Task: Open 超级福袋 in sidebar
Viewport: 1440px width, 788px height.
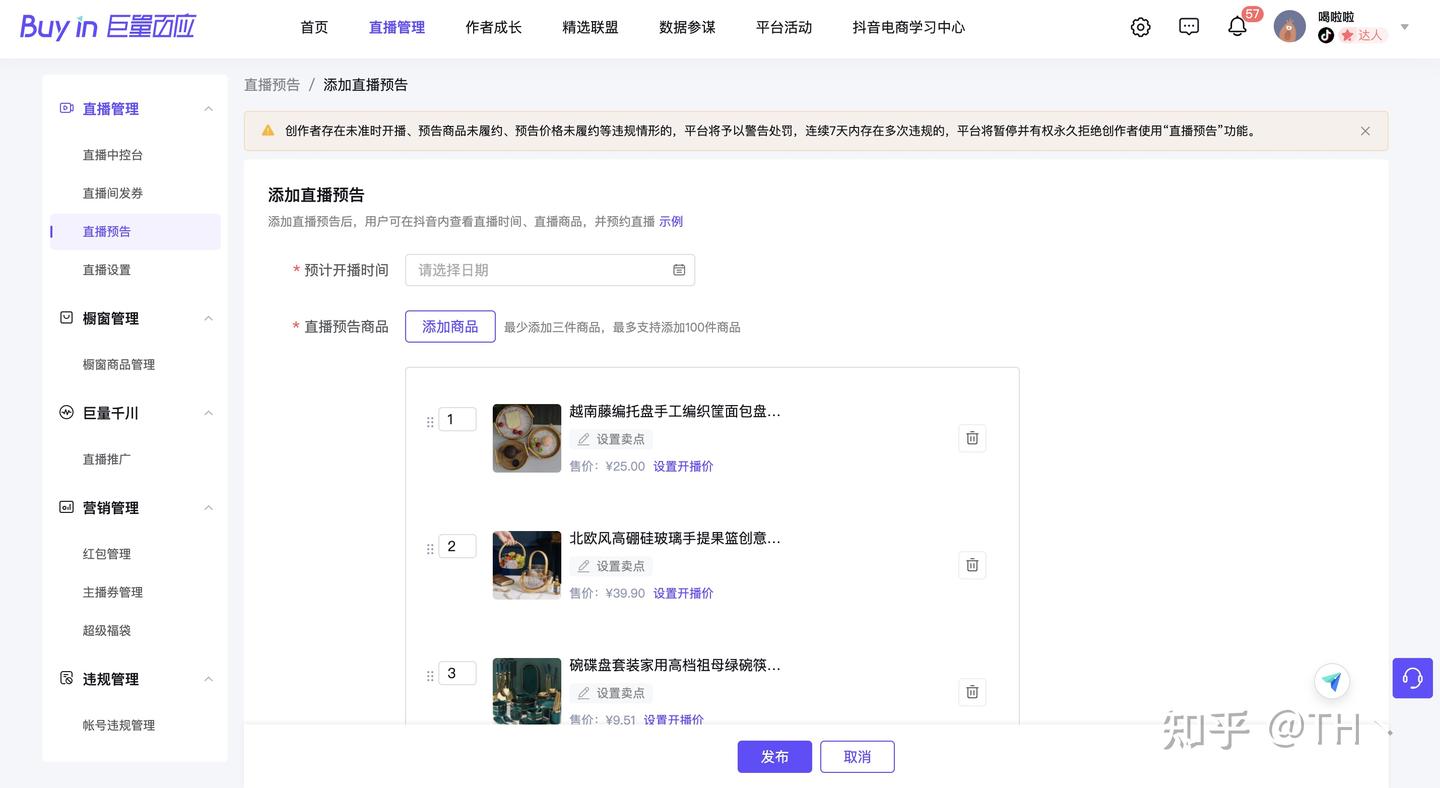Action: (107, 630)
